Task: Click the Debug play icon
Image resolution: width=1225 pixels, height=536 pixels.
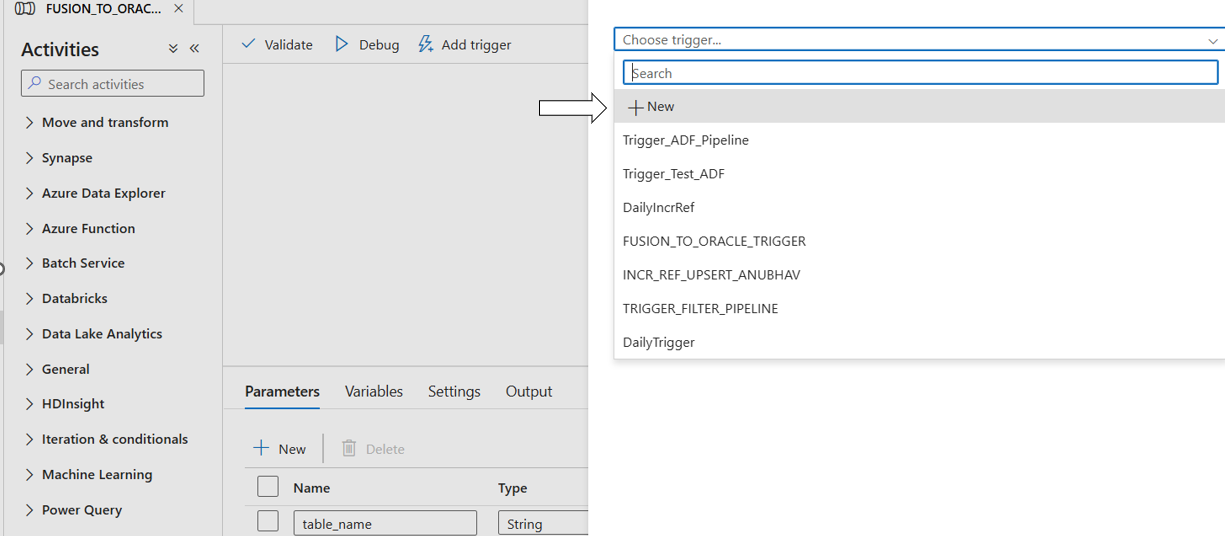Action: [x=342, y=44]
